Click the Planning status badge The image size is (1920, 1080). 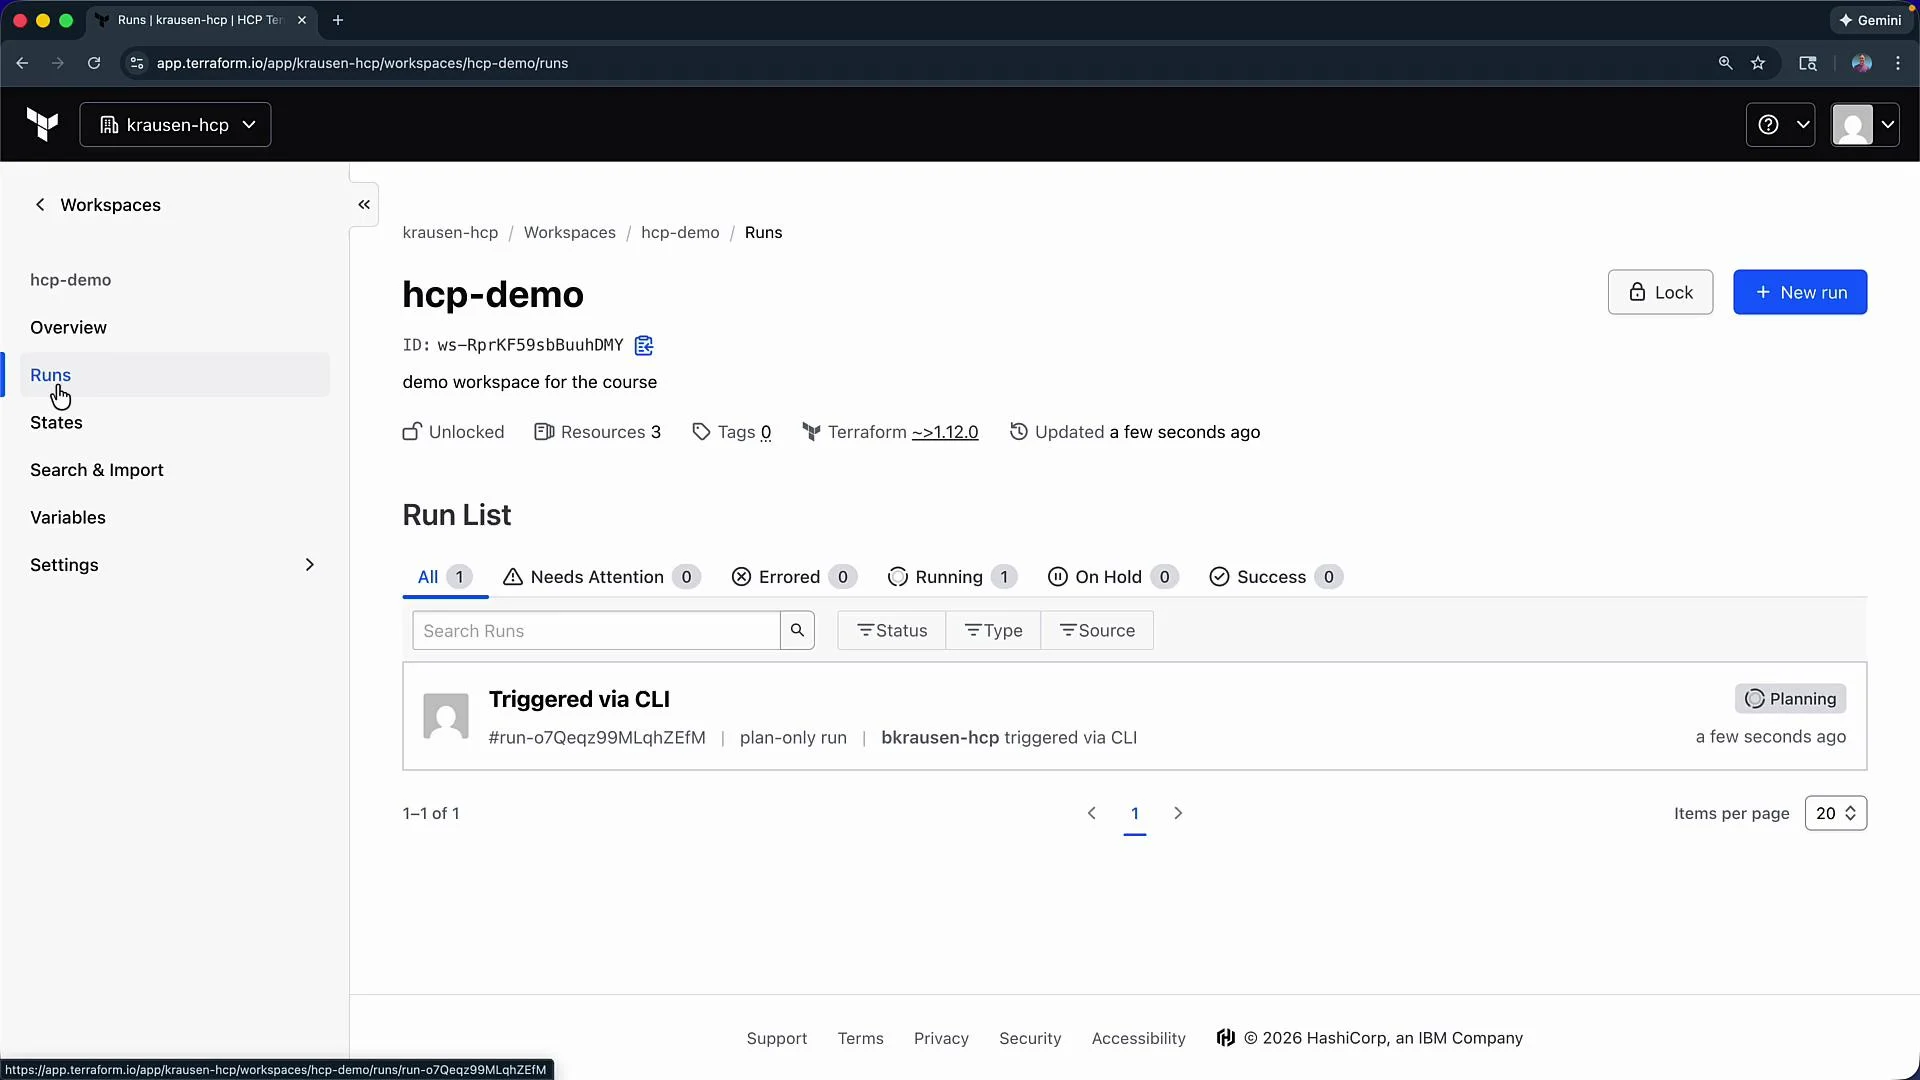(1790, 699)
